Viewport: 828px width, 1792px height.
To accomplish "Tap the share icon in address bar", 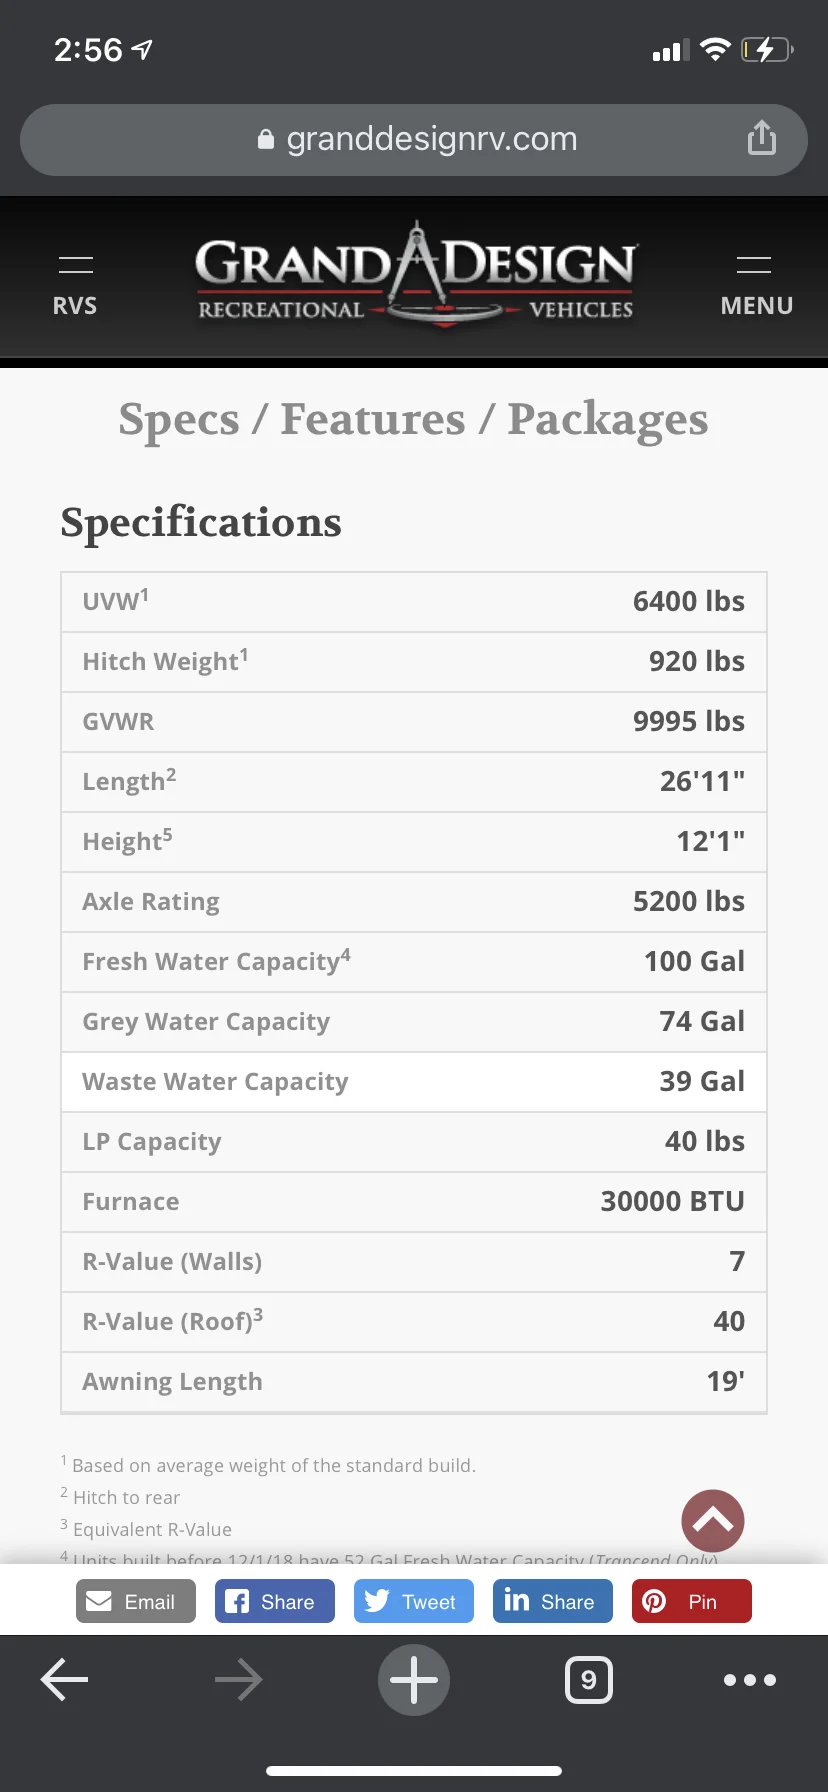I will coord(762,138).
